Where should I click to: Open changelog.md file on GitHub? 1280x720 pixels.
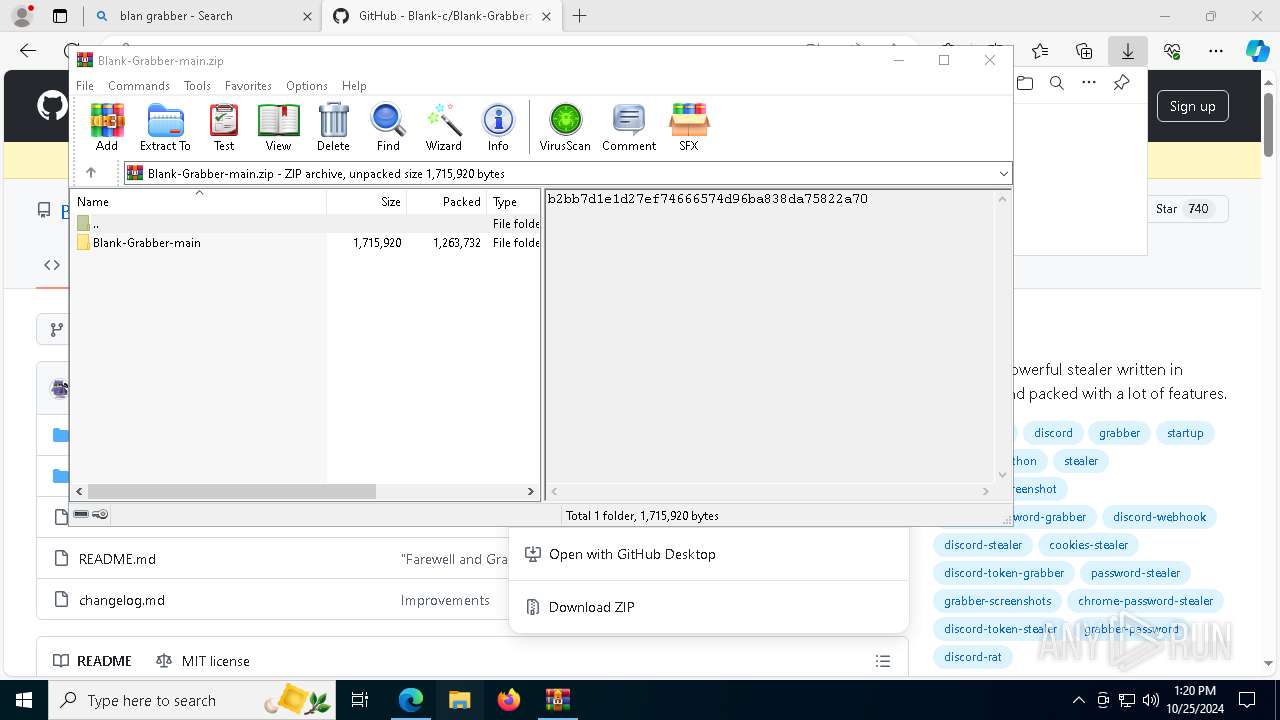click(x=122, y=600)
